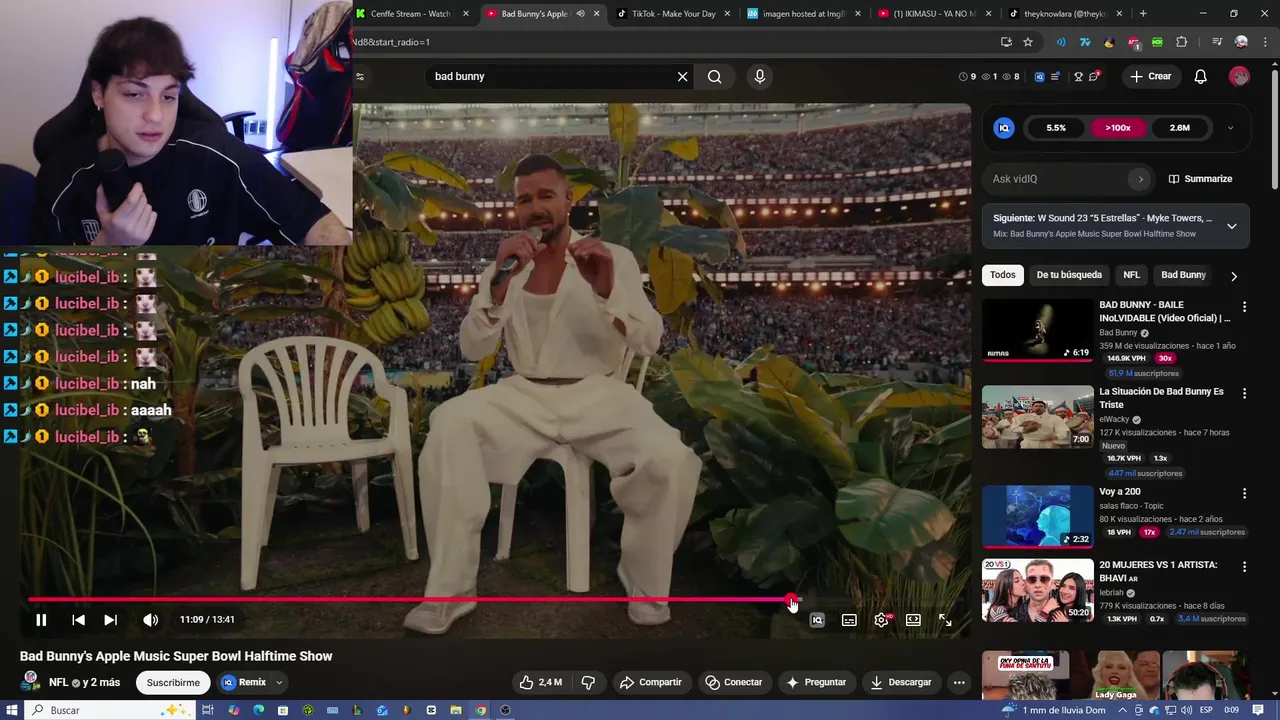This screenshot has width=1280, height=720.
Task: Click the video progress bar scrubber
Action: pos(792,600)
